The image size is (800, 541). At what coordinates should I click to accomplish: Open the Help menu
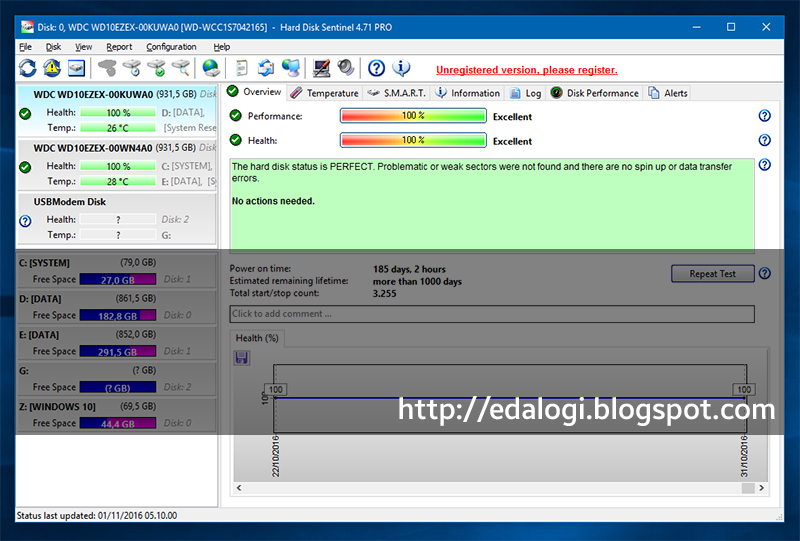pos(221,47)
